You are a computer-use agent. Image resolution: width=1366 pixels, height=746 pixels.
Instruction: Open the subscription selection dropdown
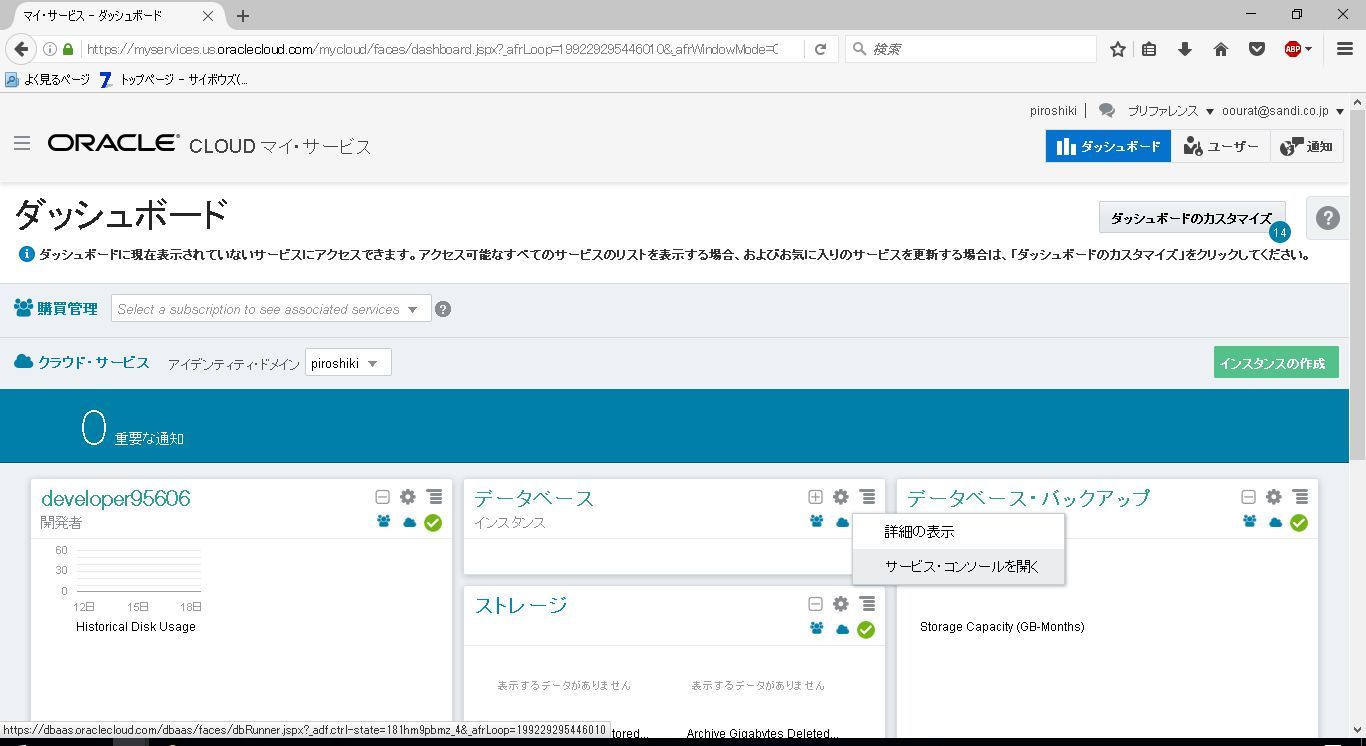point(271,309)
